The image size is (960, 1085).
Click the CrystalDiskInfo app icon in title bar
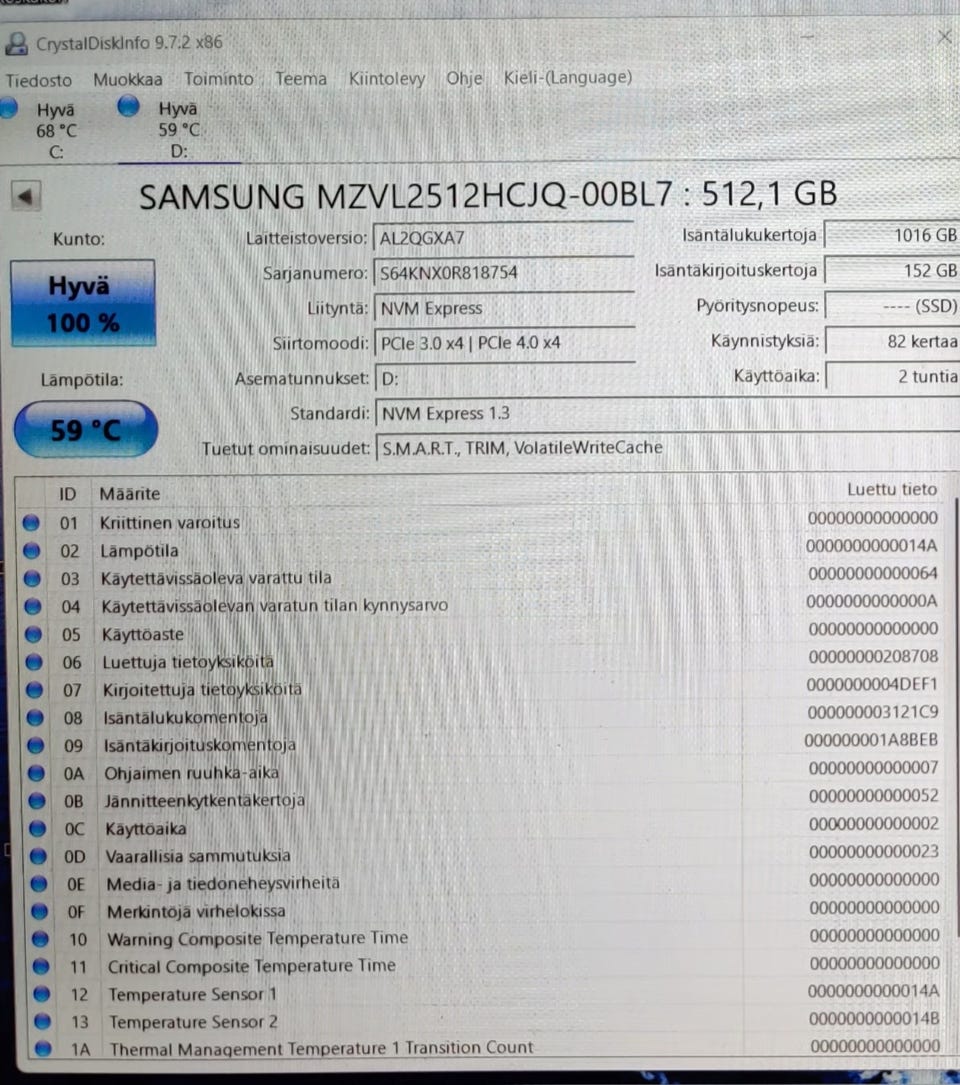(x=15, y=44)
